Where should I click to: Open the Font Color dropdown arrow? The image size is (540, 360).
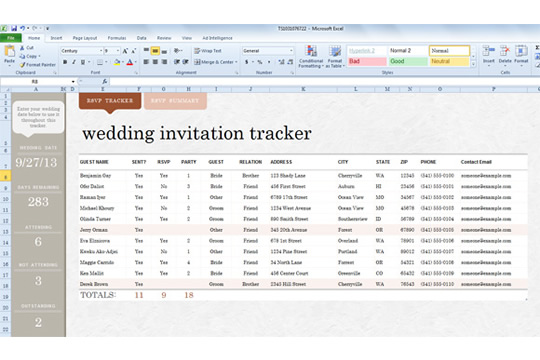tap(136, 62)
